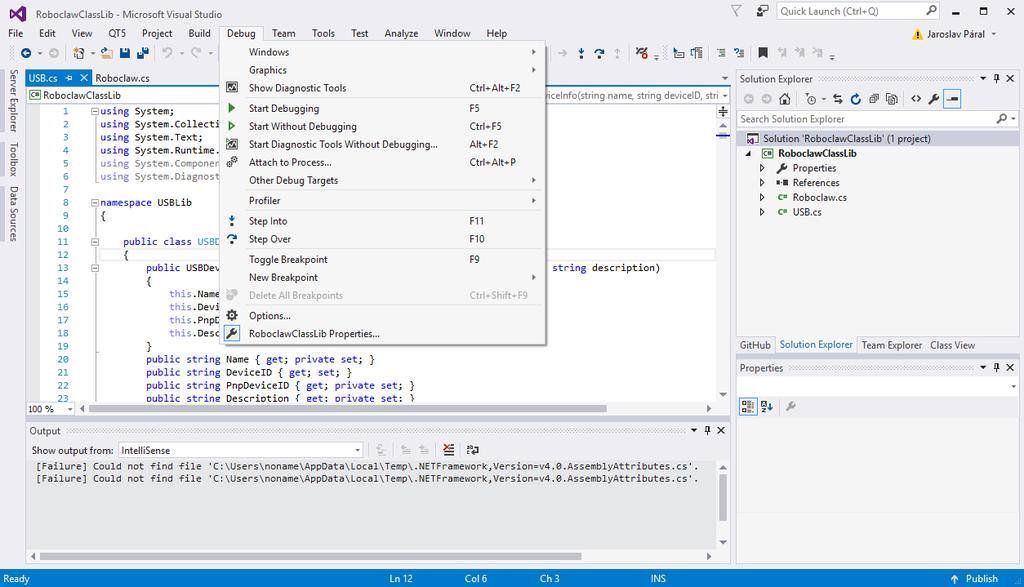Click the Step Into toolbar icon
This screenshot has width=1024, height=587.
point(581,54)
